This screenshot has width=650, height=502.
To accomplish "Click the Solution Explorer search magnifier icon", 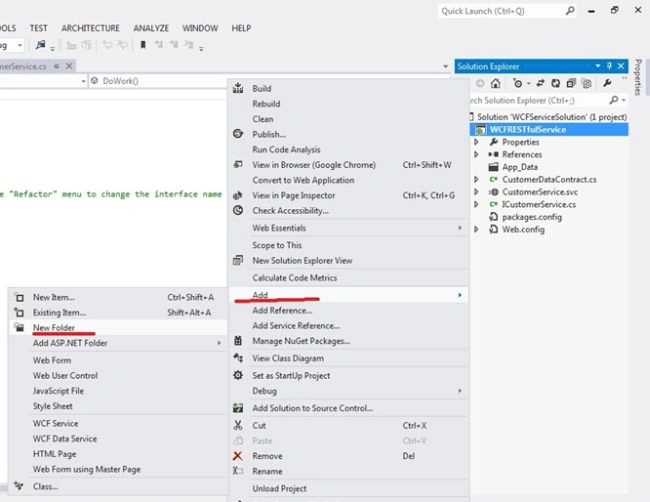I will coord(614,100).
